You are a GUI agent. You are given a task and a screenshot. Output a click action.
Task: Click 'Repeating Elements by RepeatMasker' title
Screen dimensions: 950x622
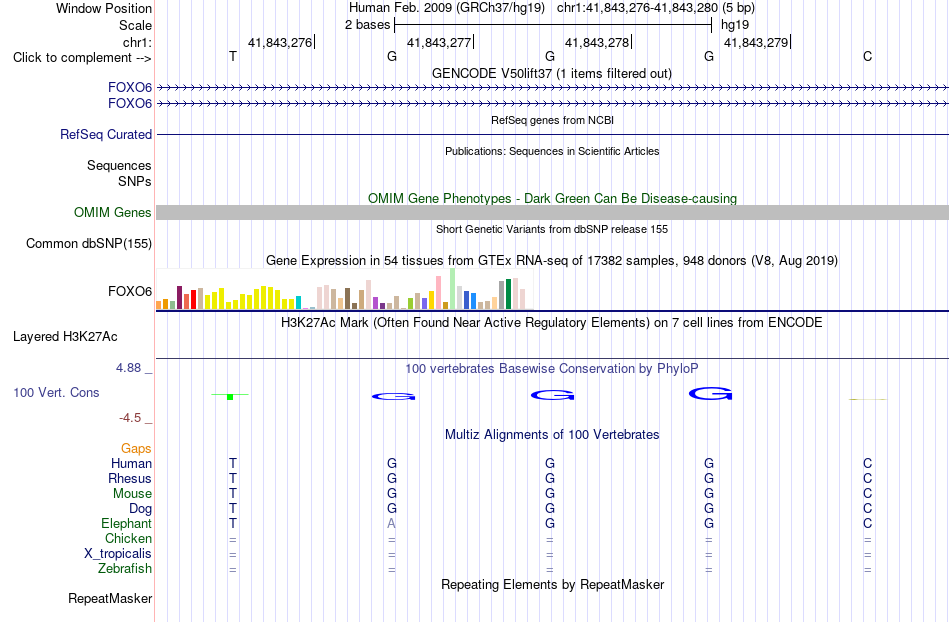click(552, 584)
